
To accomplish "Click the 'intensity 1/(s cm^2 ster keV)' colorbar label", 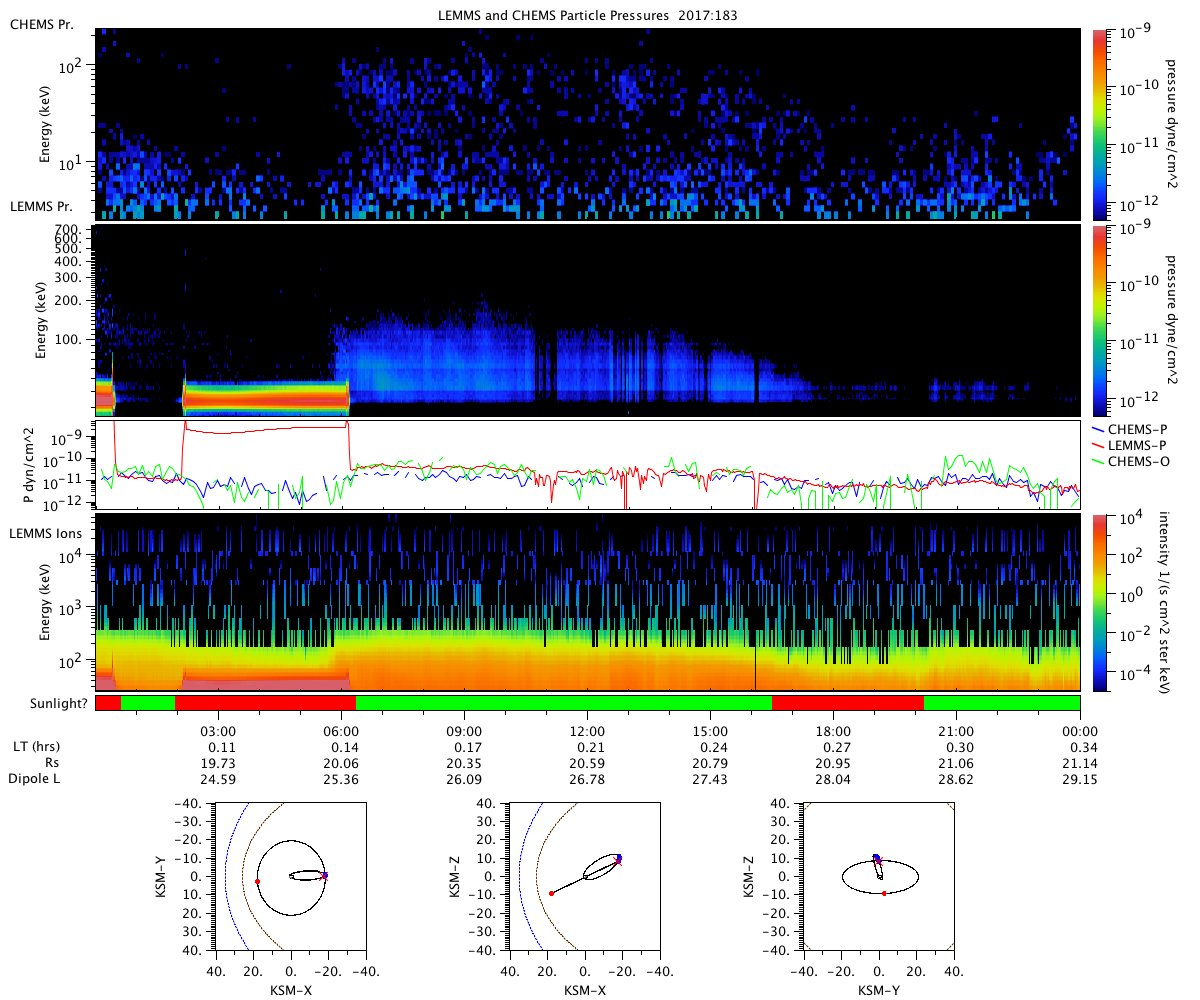I will point(1167,602).
